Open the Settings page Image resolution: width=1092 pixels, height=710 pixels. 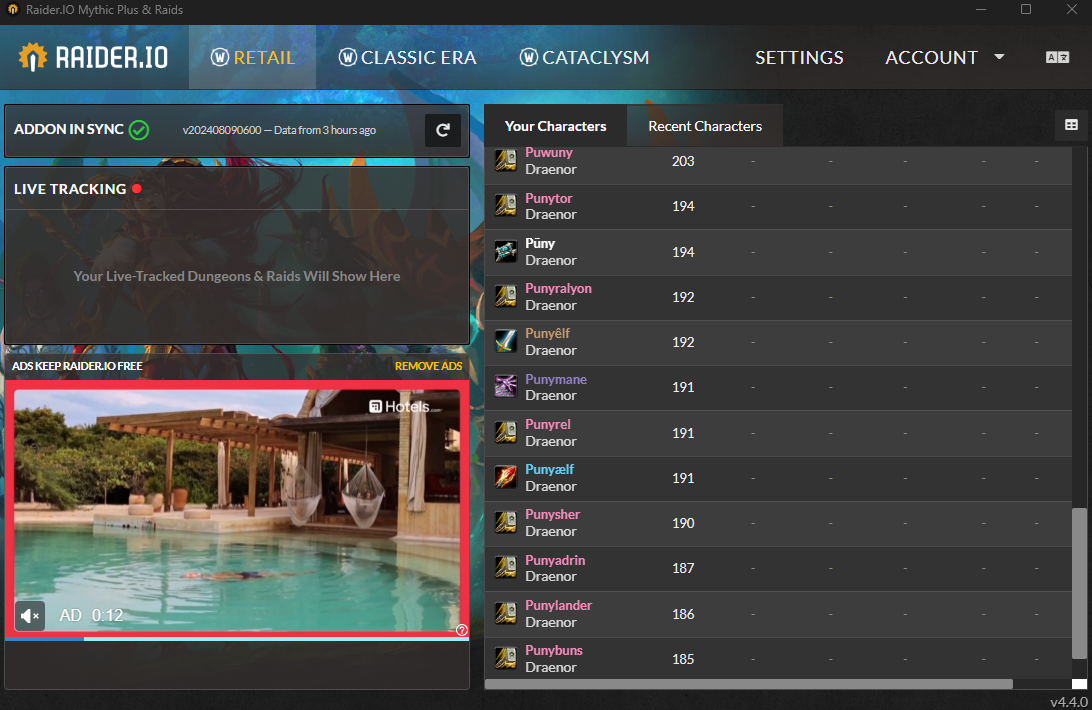point(800,57)
